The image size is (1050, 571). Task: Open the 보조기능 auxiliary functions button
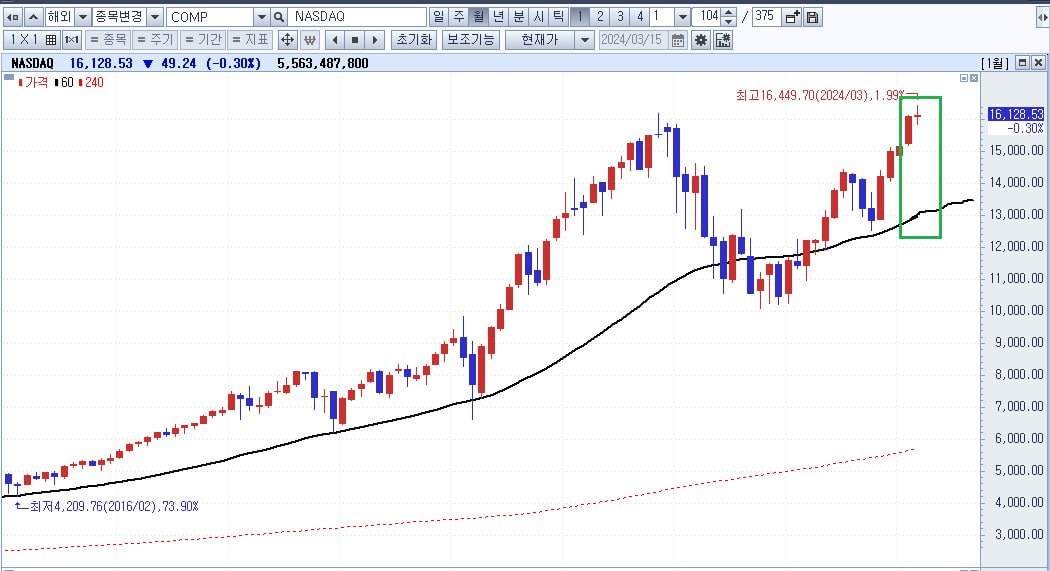tap(471, 40)
